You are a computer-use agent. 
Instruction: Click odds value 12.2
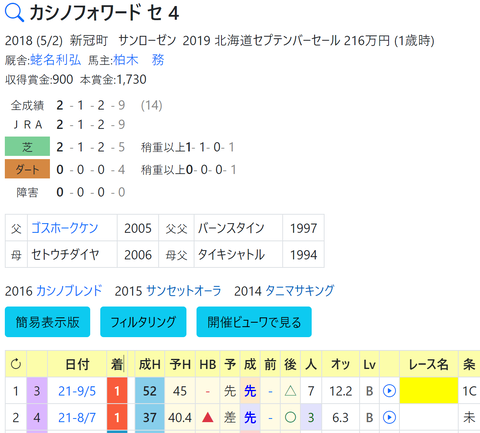pyautogui.click(x=340, y=391)
